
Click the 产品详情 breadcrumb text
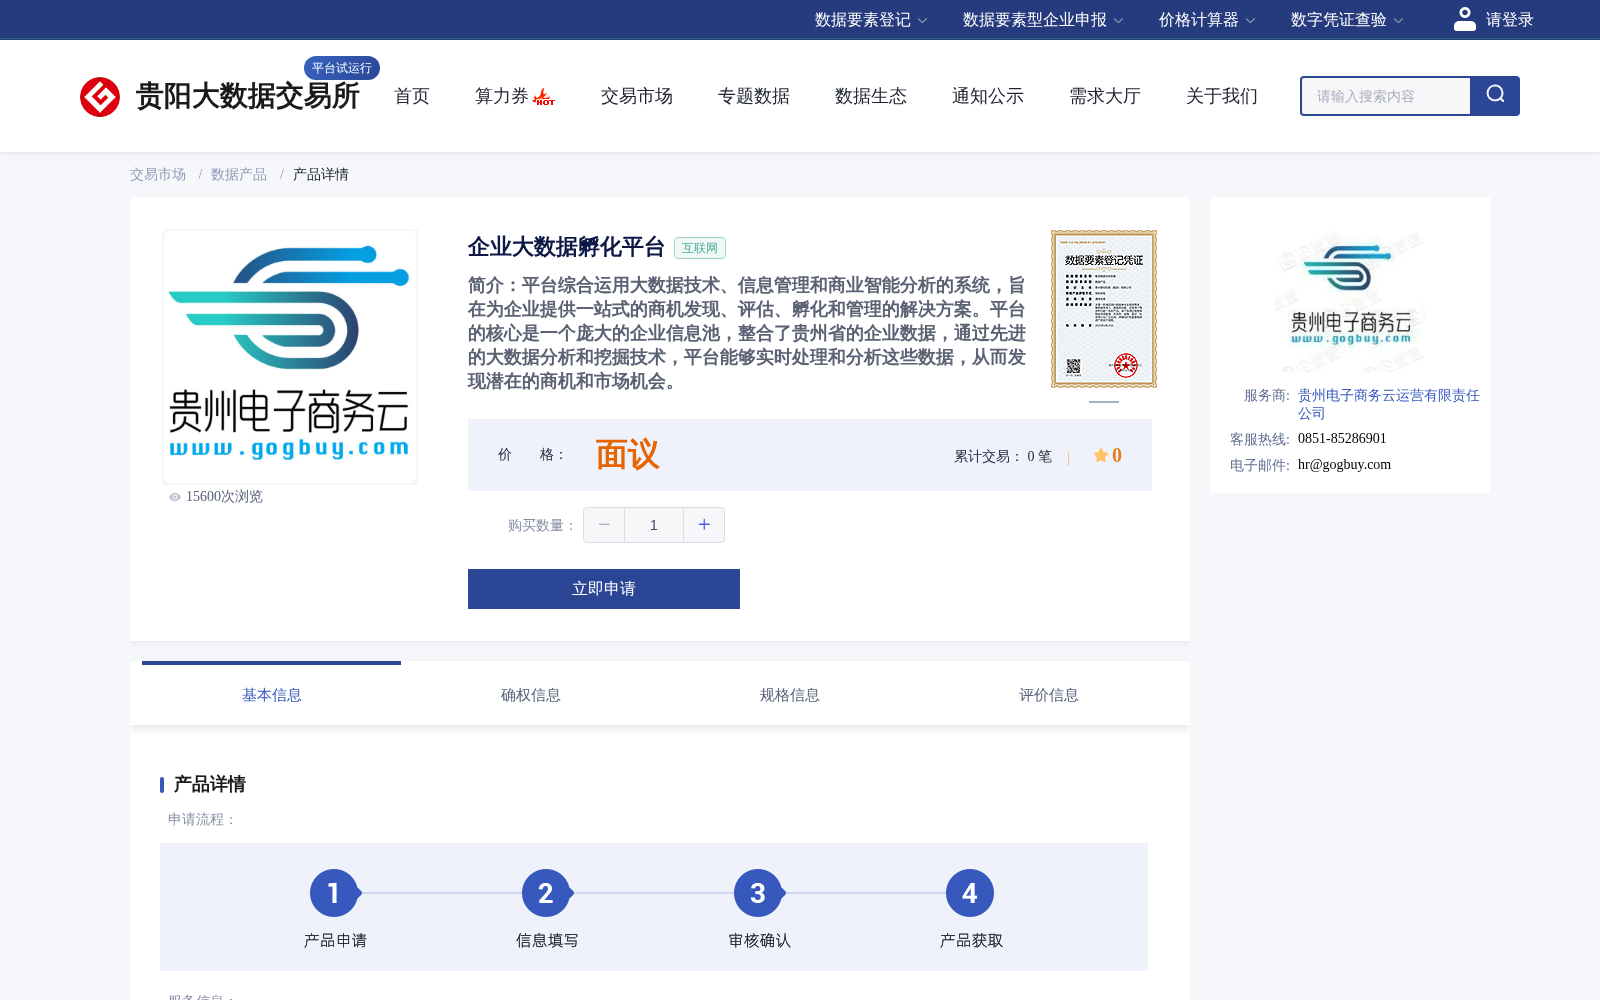(321, 174)
